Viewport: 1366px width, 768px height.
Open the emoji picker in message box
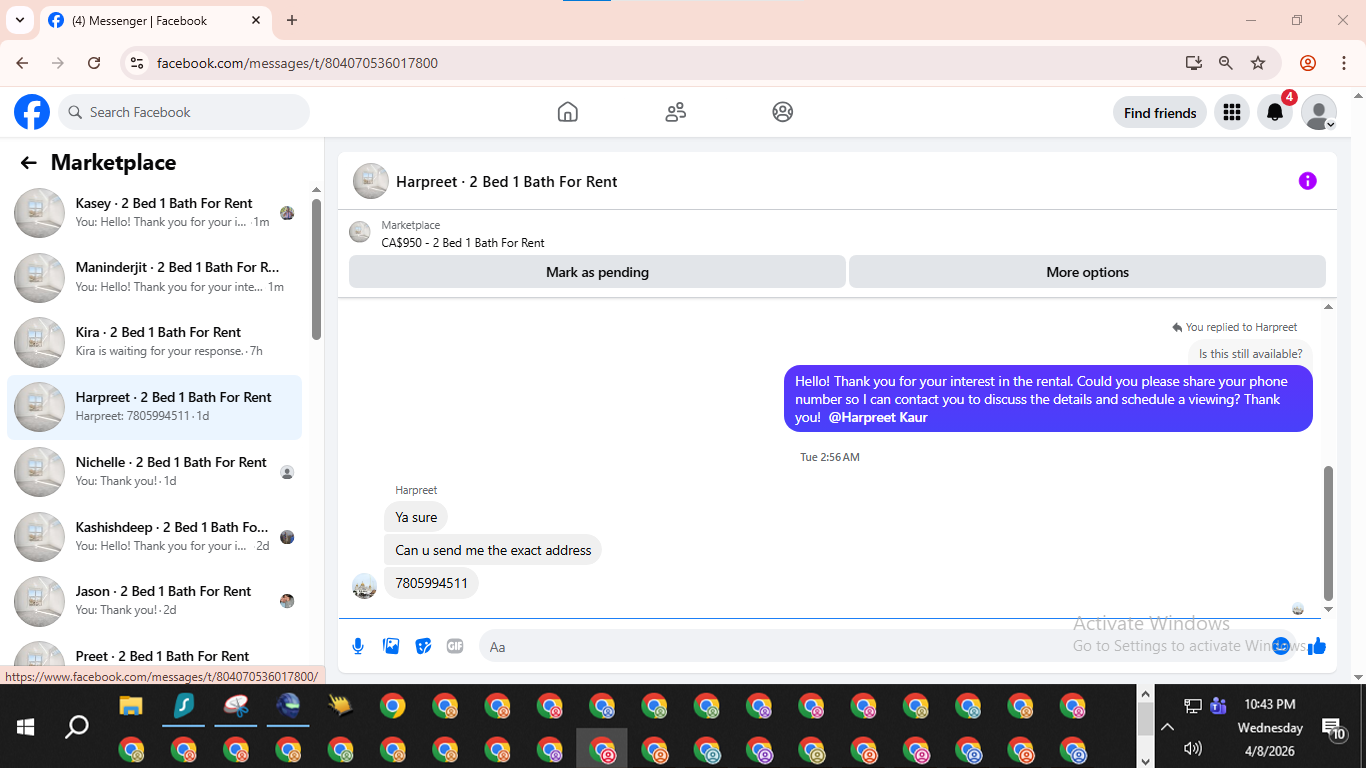[1281, 646]
